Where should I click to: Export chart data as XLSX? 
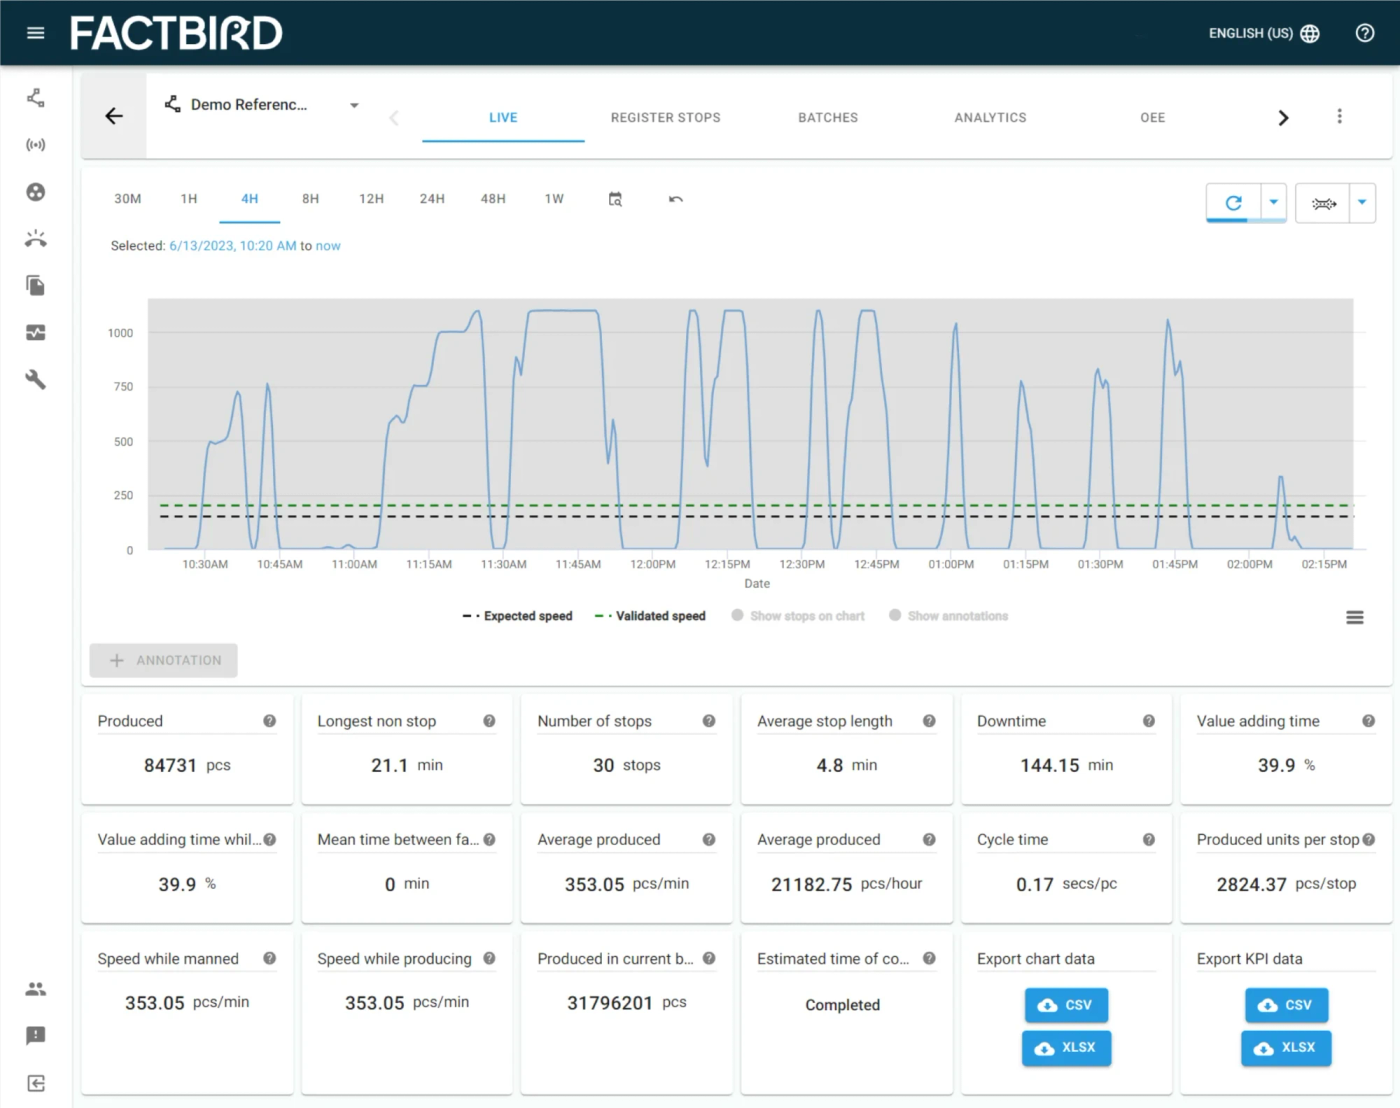(x=1066, y=1048)
